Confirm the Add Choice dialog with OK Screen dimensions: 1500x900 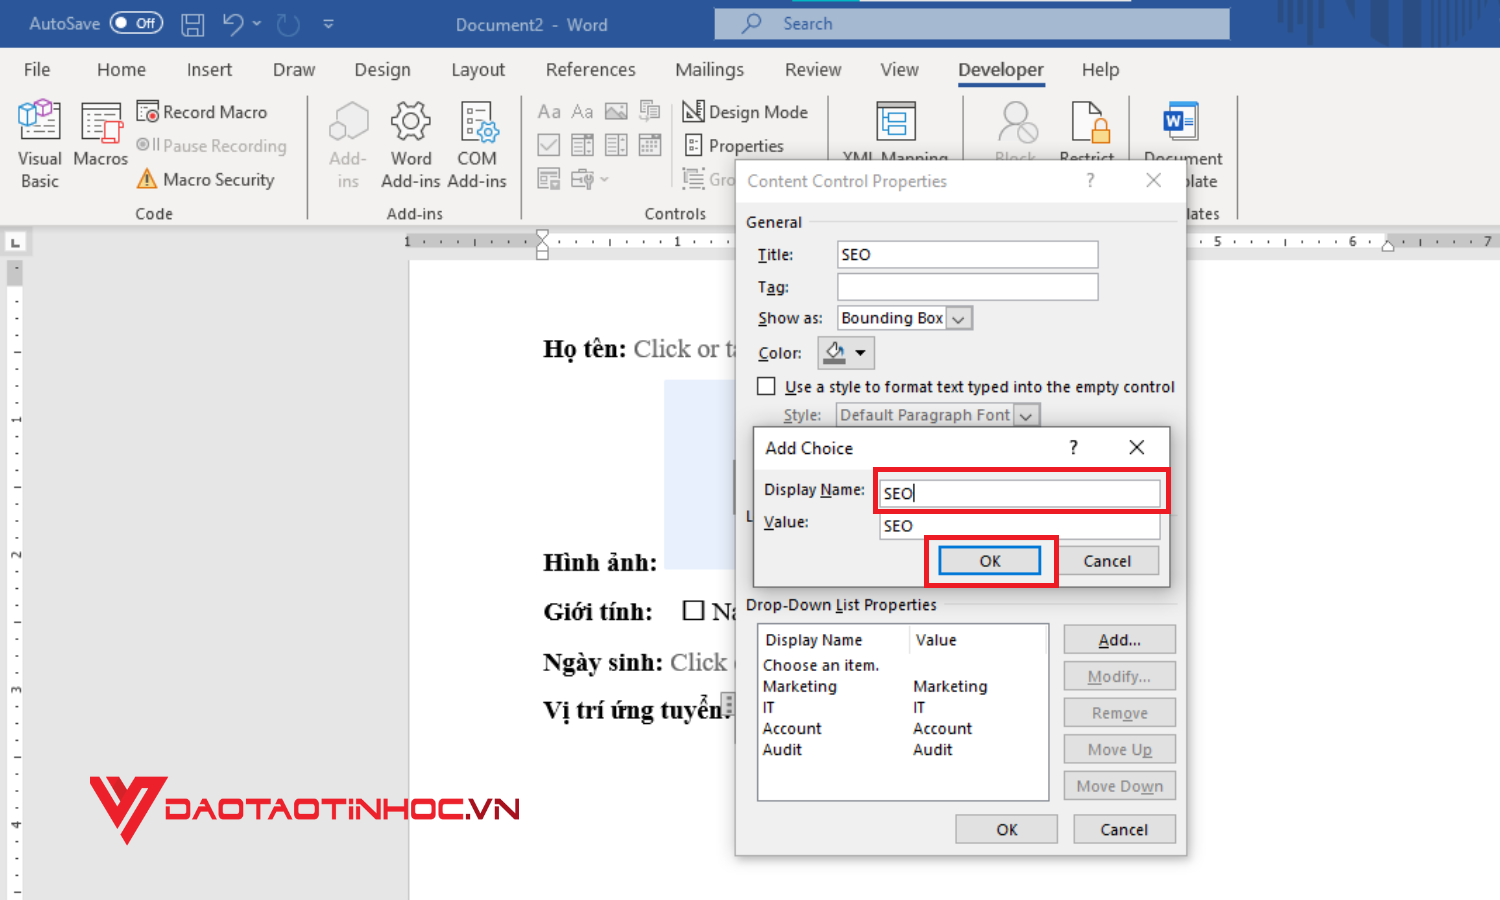(990, 560)
